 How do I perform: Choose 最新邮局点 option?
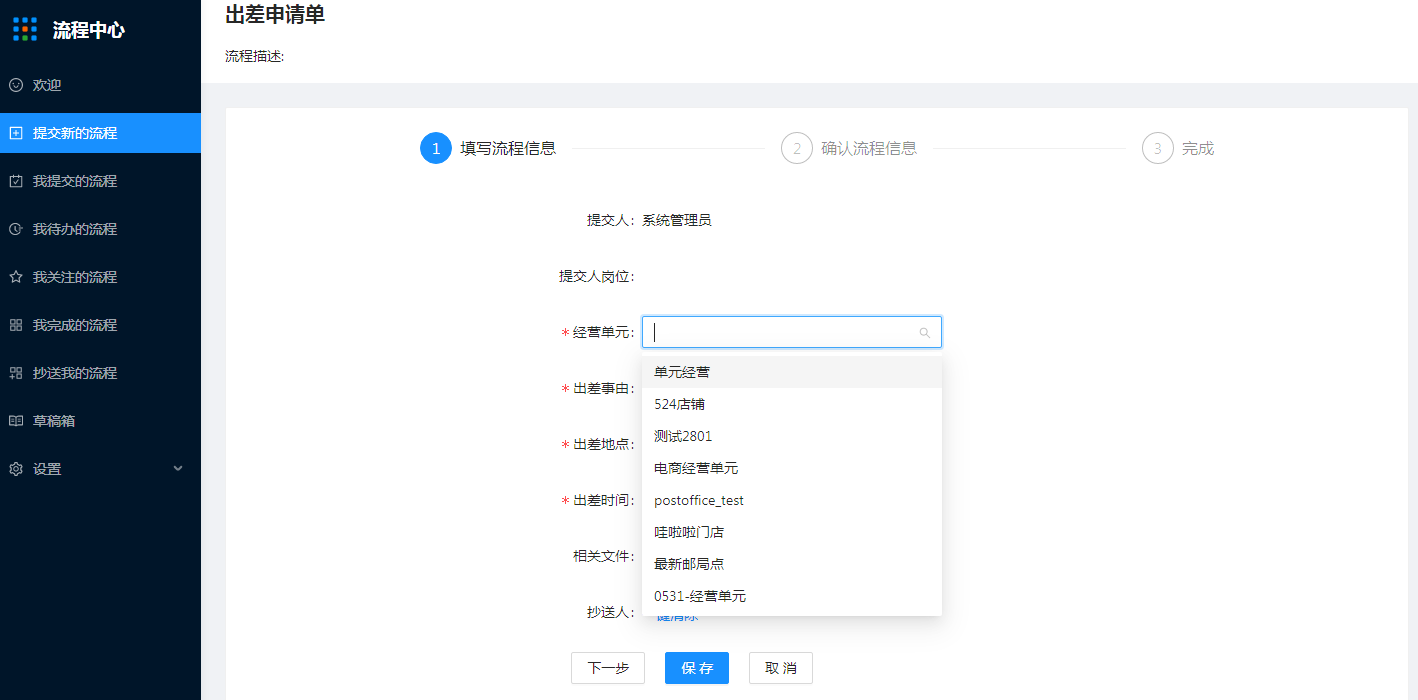pyautogui.click(x=792, y=564)
